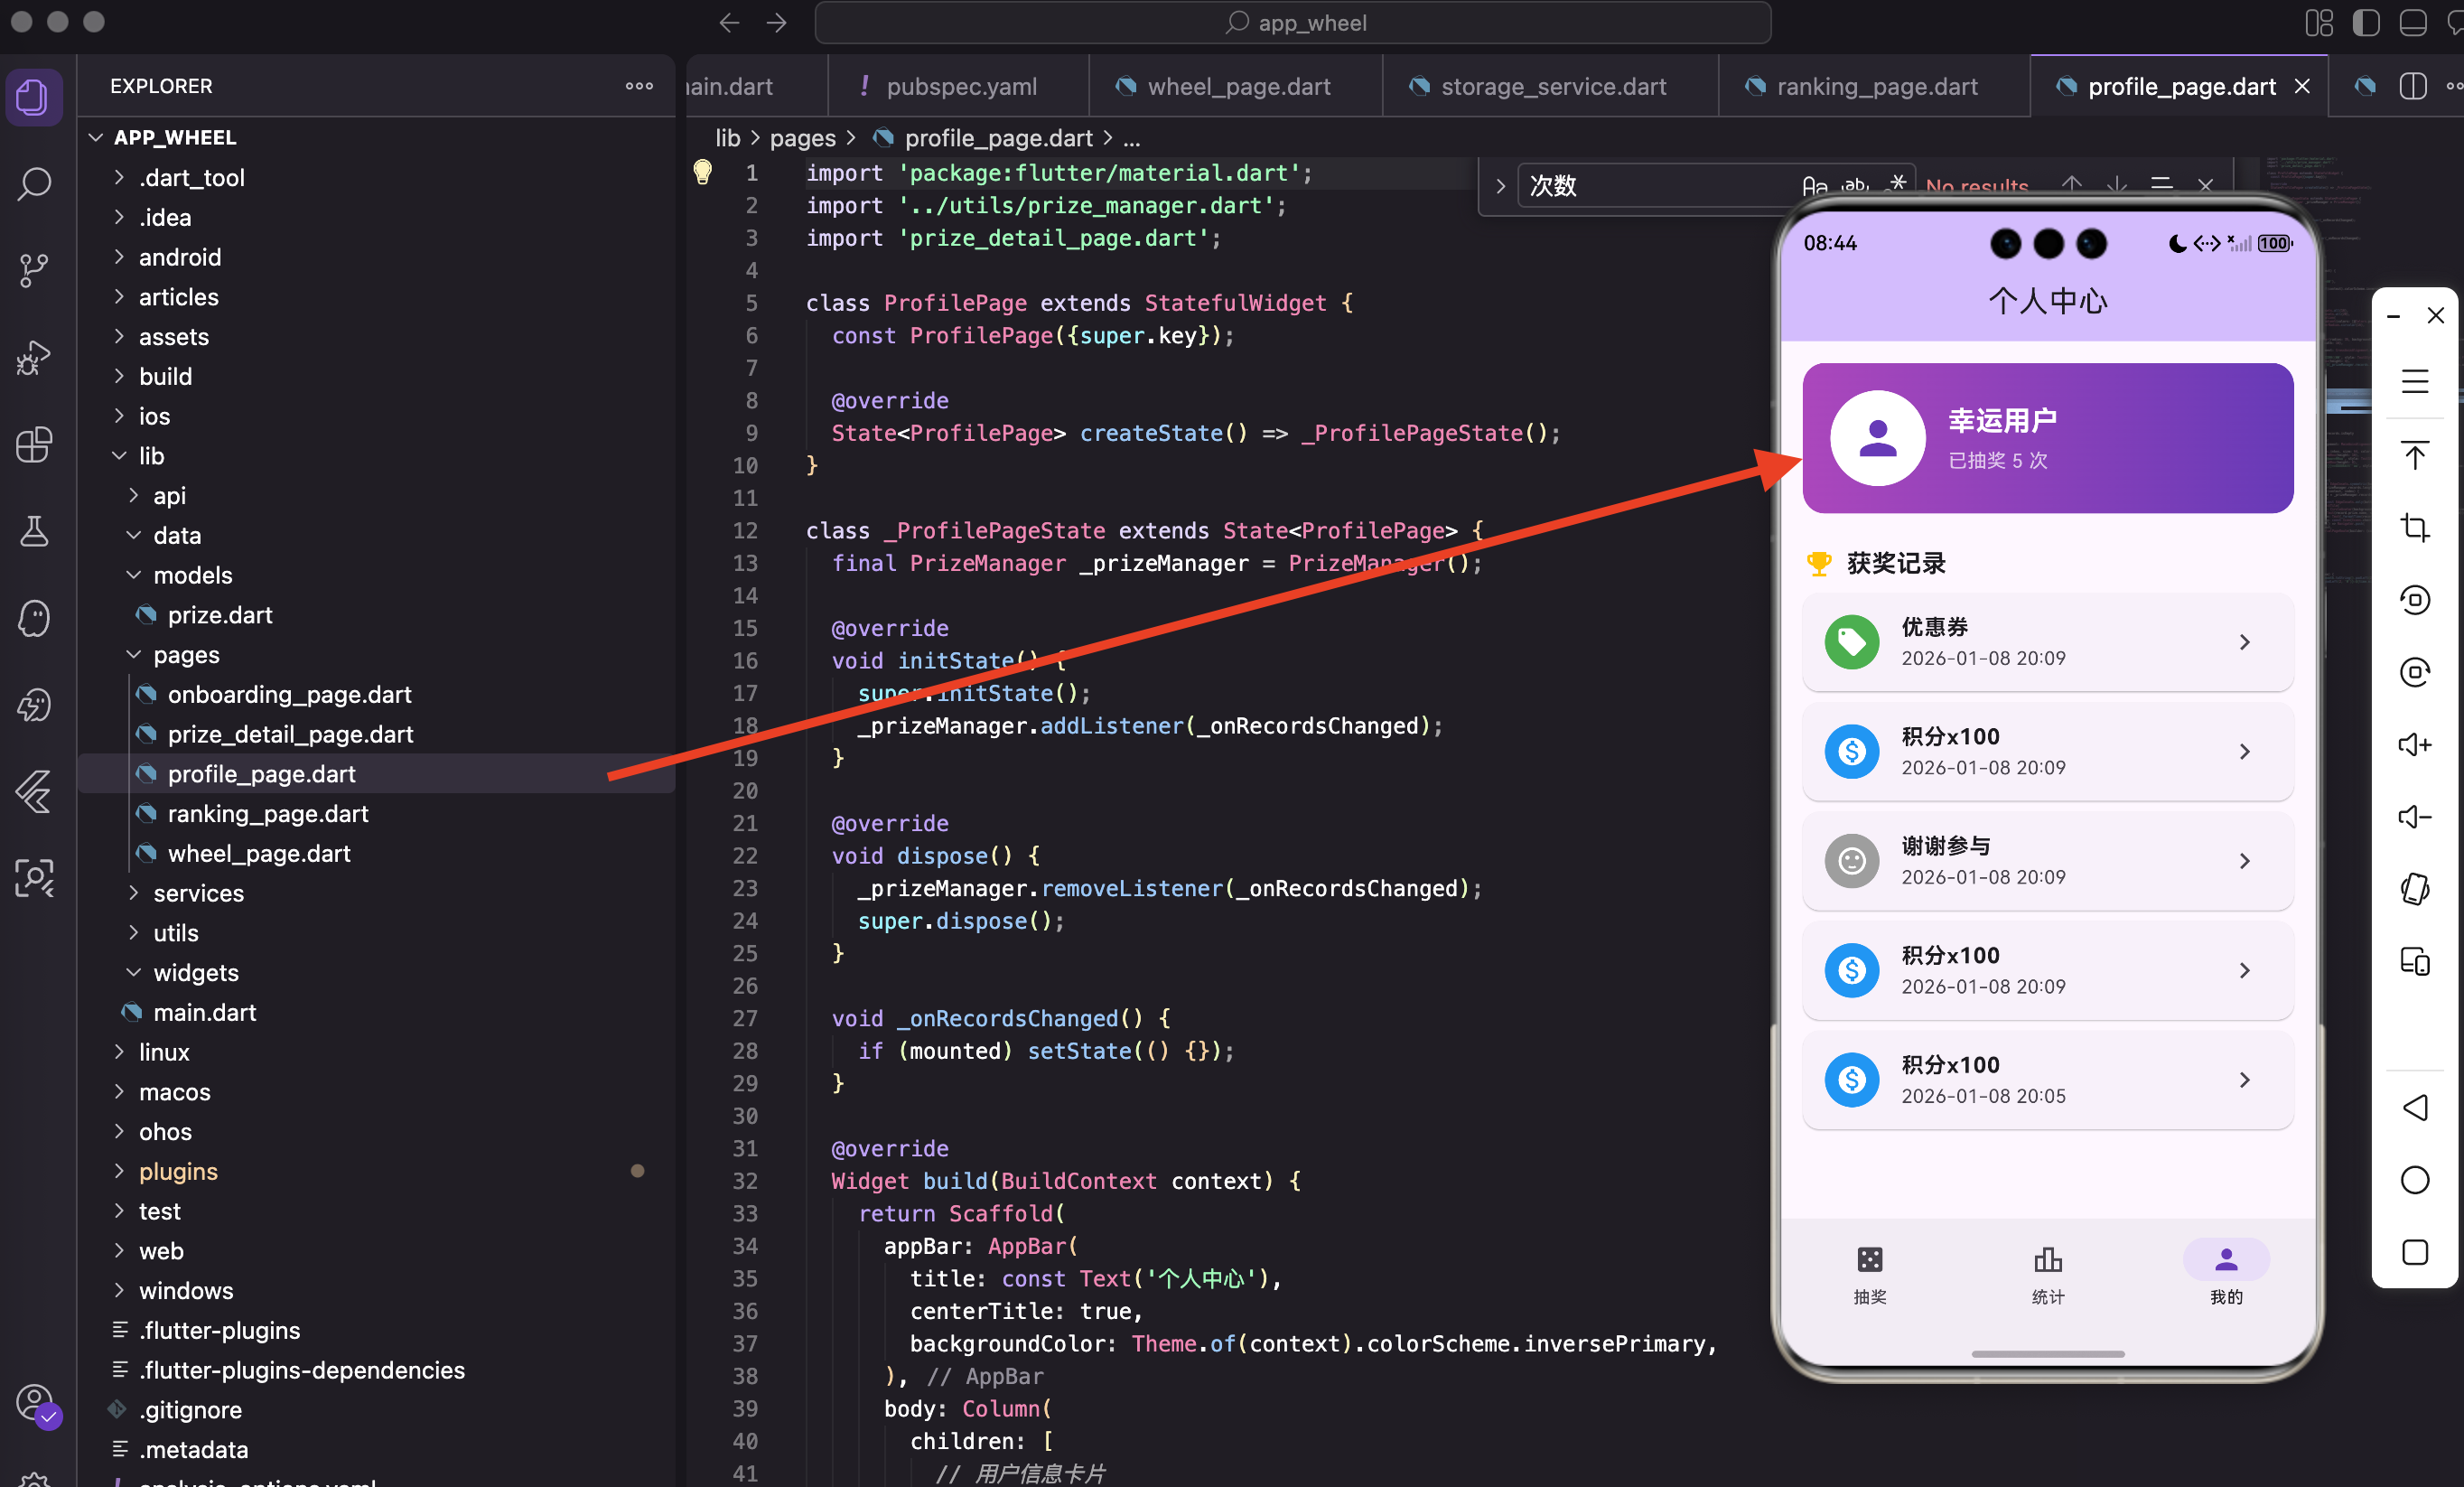
Task: Open emulator toolbar hamburger menu
Action: 2415,381
